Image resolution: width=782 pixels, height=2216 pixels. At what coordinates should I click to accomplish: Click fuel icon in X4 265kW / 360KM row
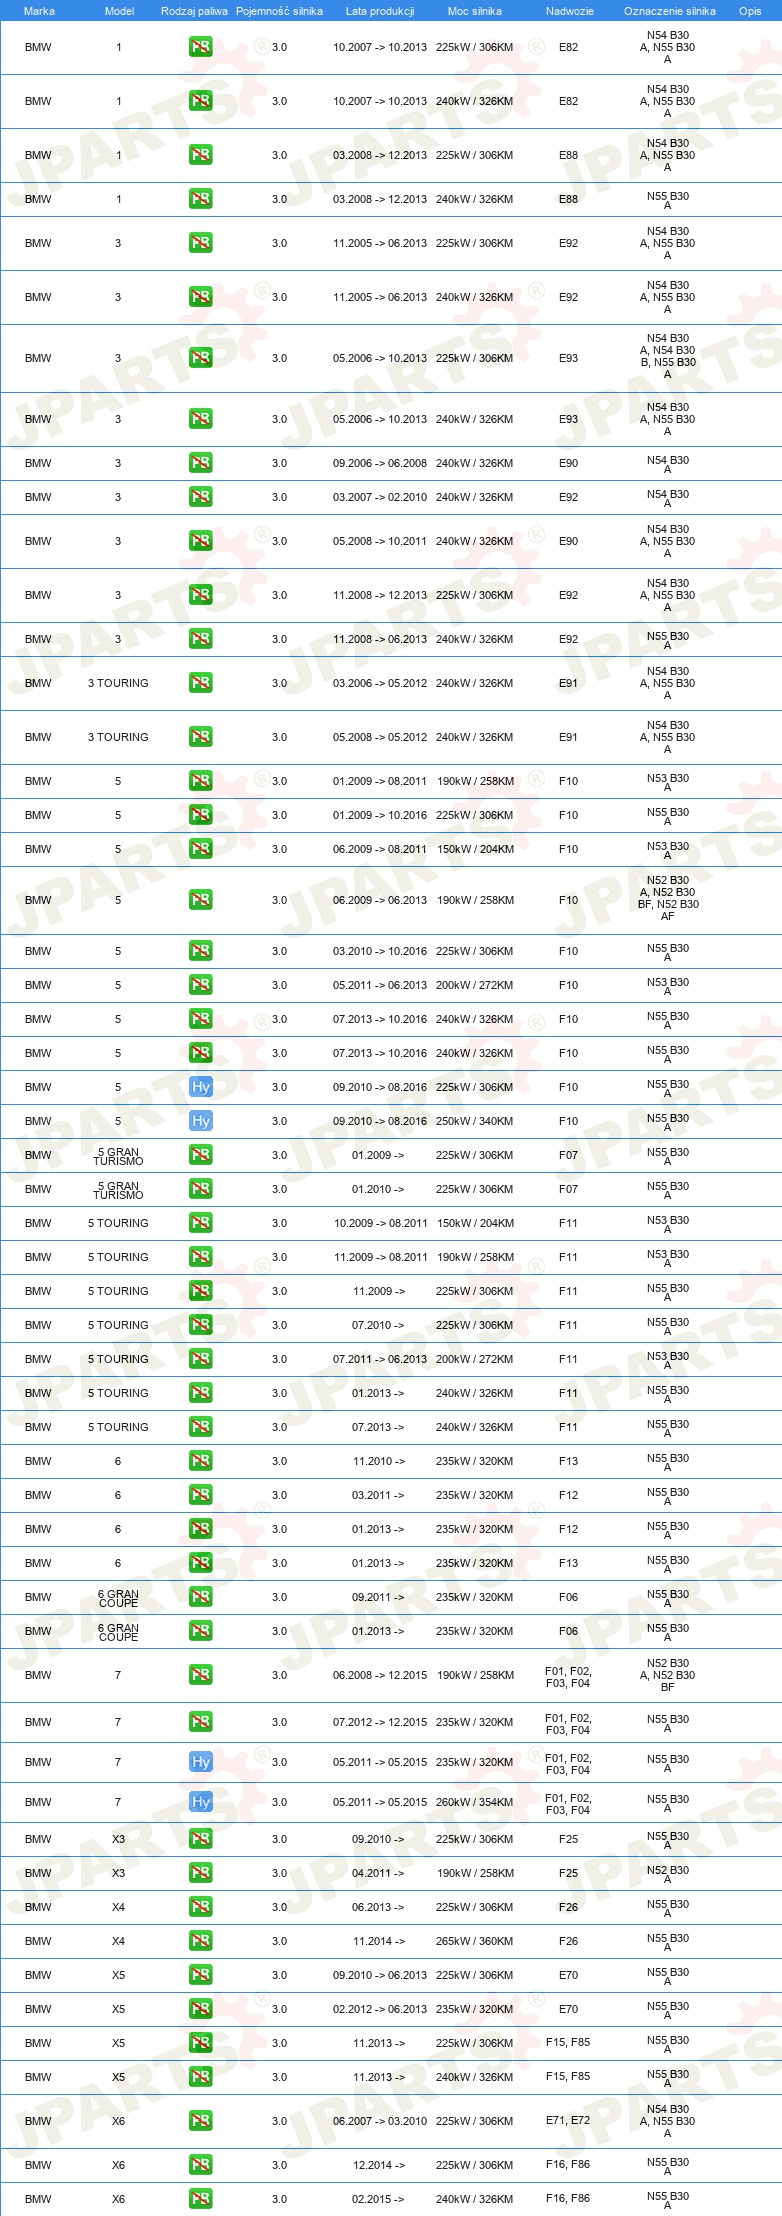pos(201,1941)
